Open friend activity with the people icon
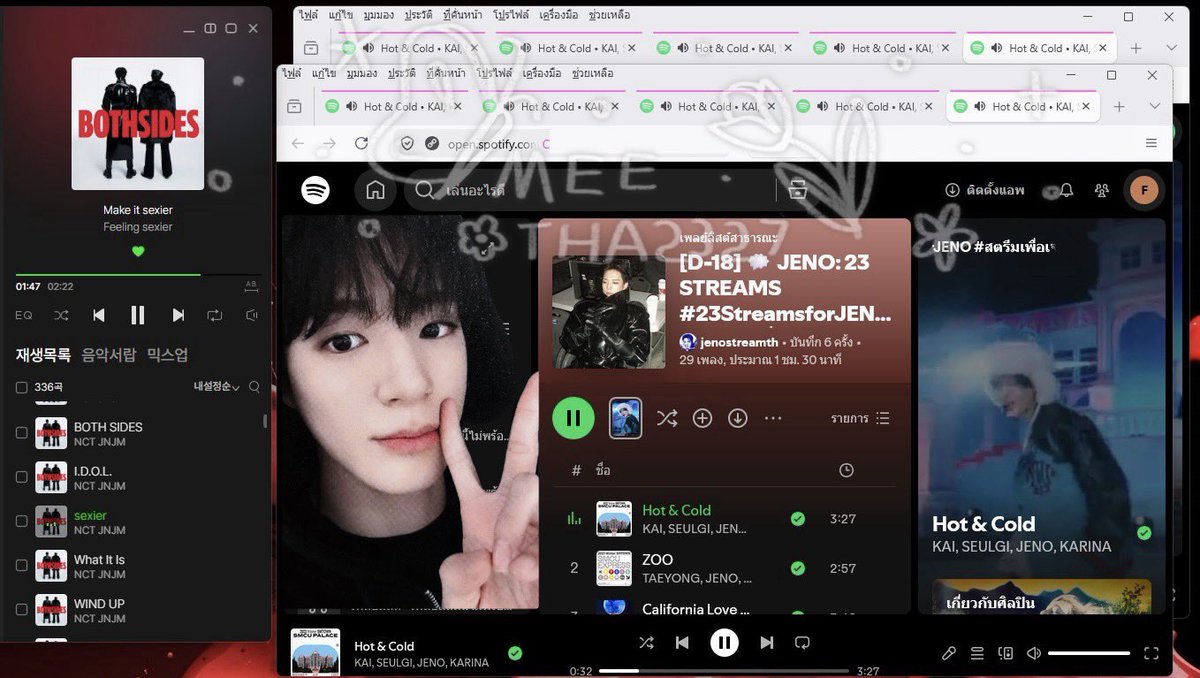The image size is (1200, 678). point(1100,189)
